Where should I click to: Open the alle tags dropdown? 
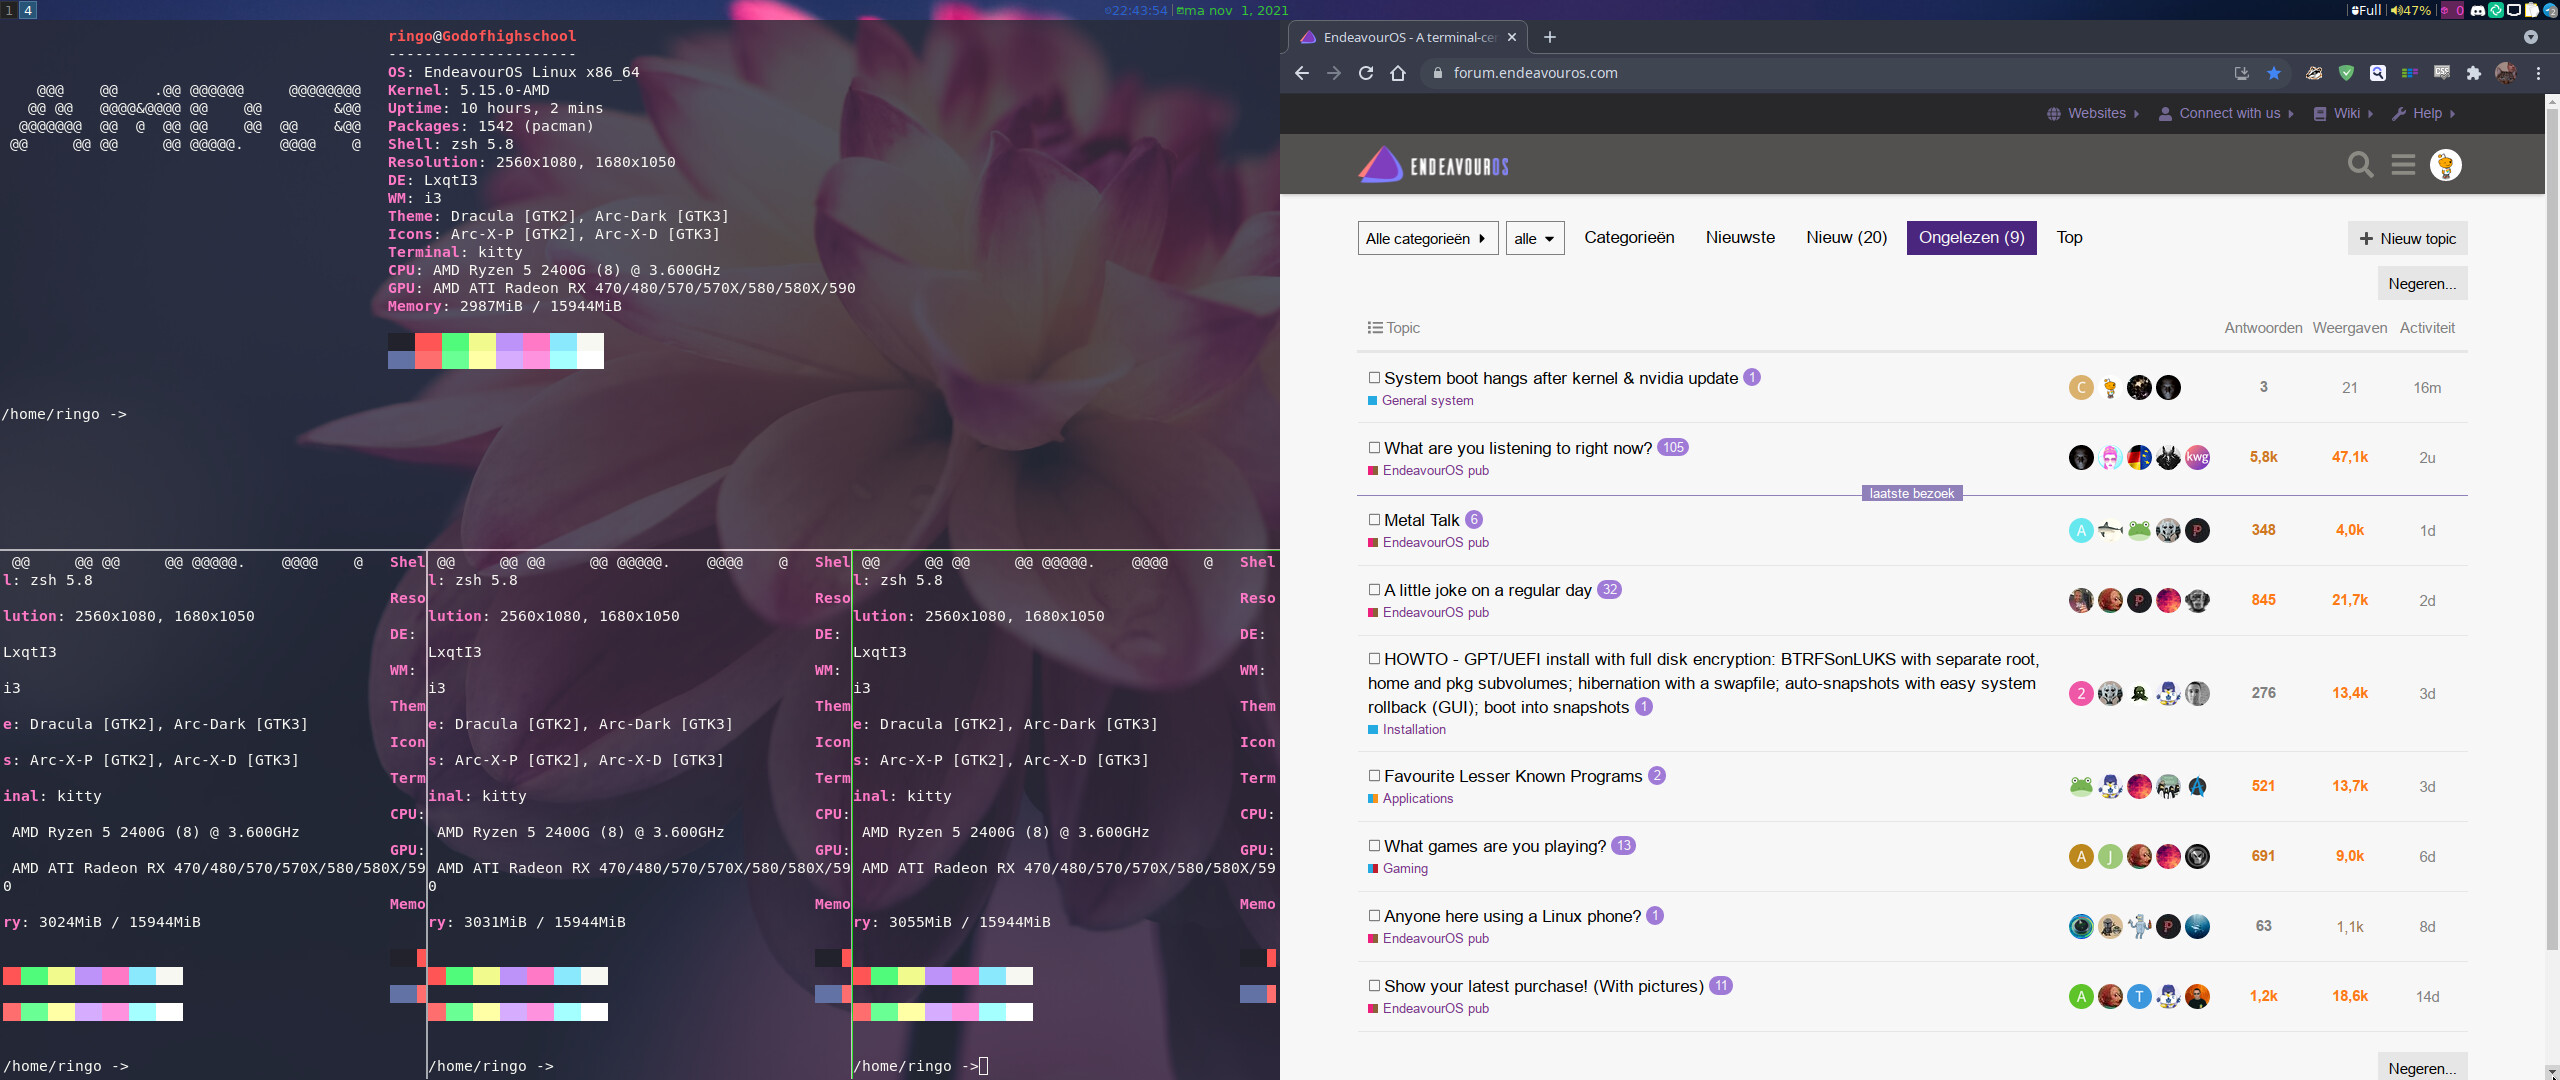click(1534, 238)
